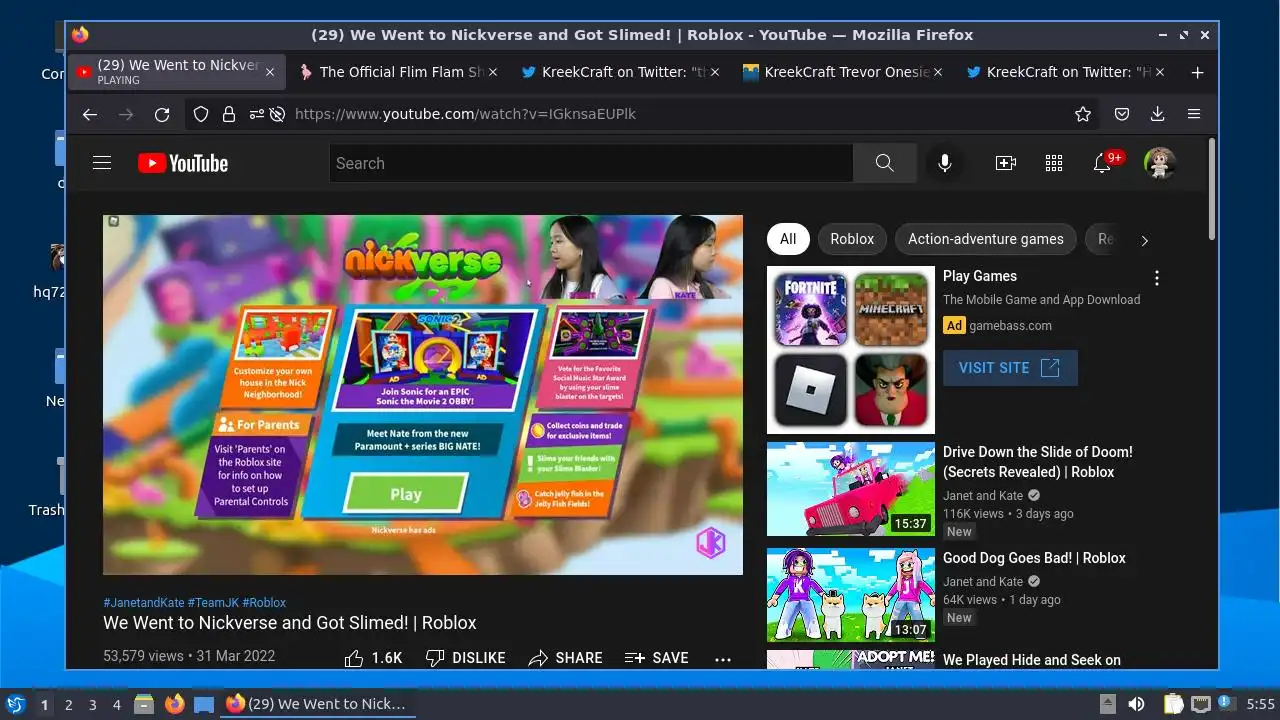Screen dimensions: 1280x720
Task: Launch Firefox from taskbar quick launcher
Action: pos(174,704)
